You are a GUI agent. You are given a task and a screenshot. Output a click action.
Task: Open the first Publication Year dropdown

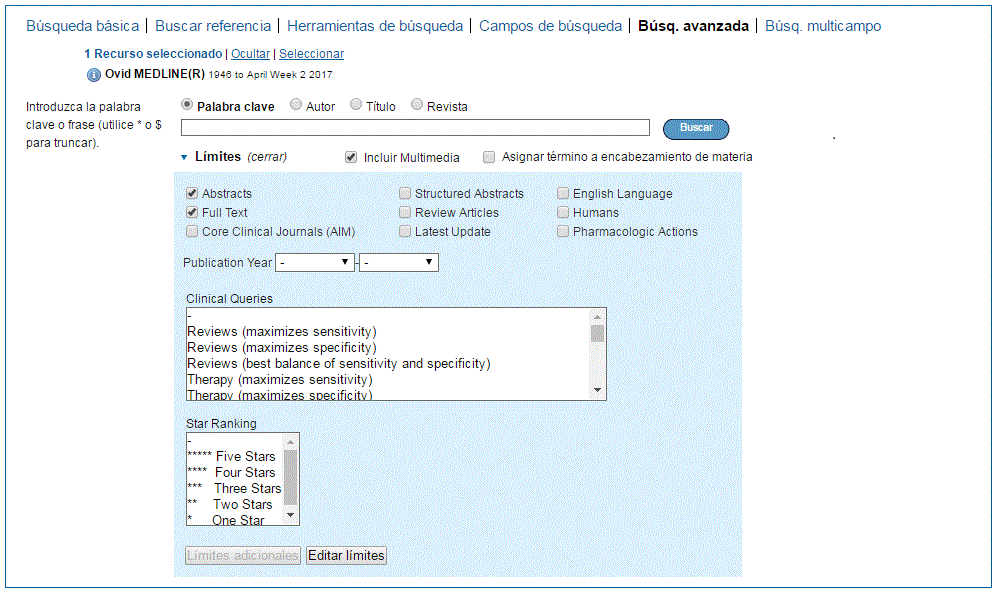point(314,262)
